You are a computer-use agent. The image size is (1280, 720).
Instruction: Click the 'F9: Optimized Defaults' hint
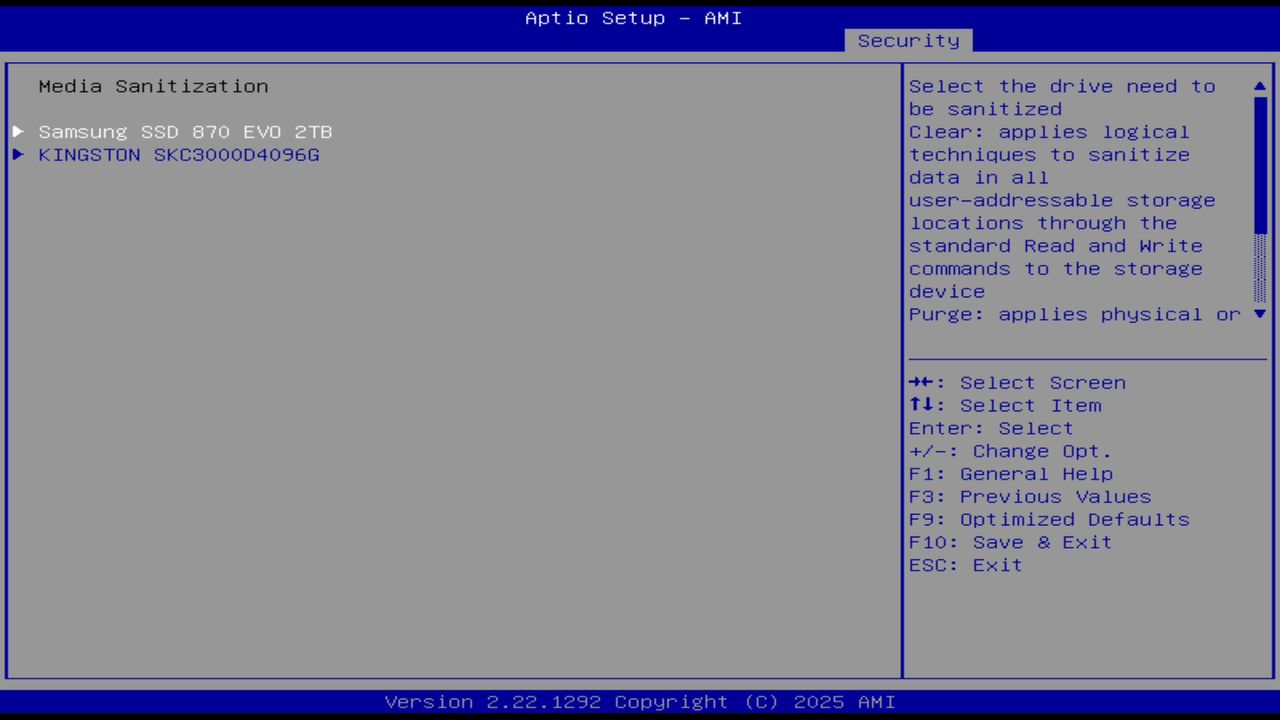pyautogui.click(x=1049, y=520)
